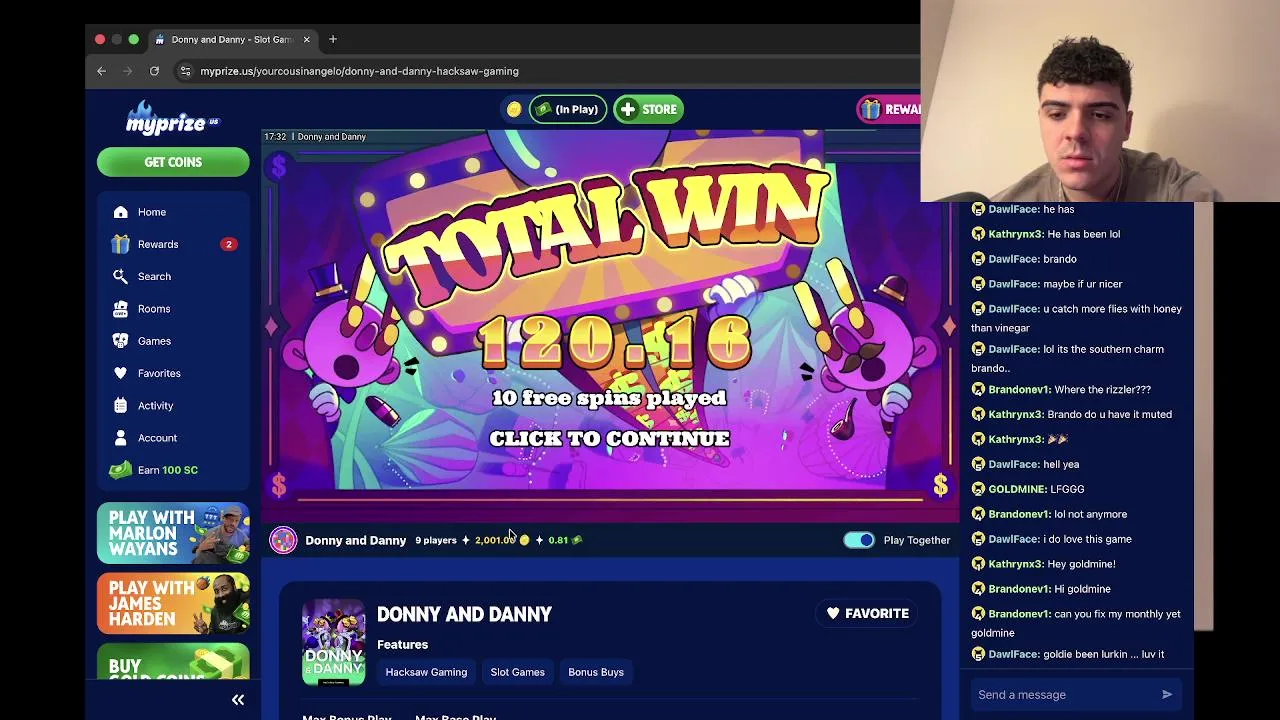This screenshot has width=1280, height=720.
Task: Click the GET COINS button
Action: pos(173,162)
